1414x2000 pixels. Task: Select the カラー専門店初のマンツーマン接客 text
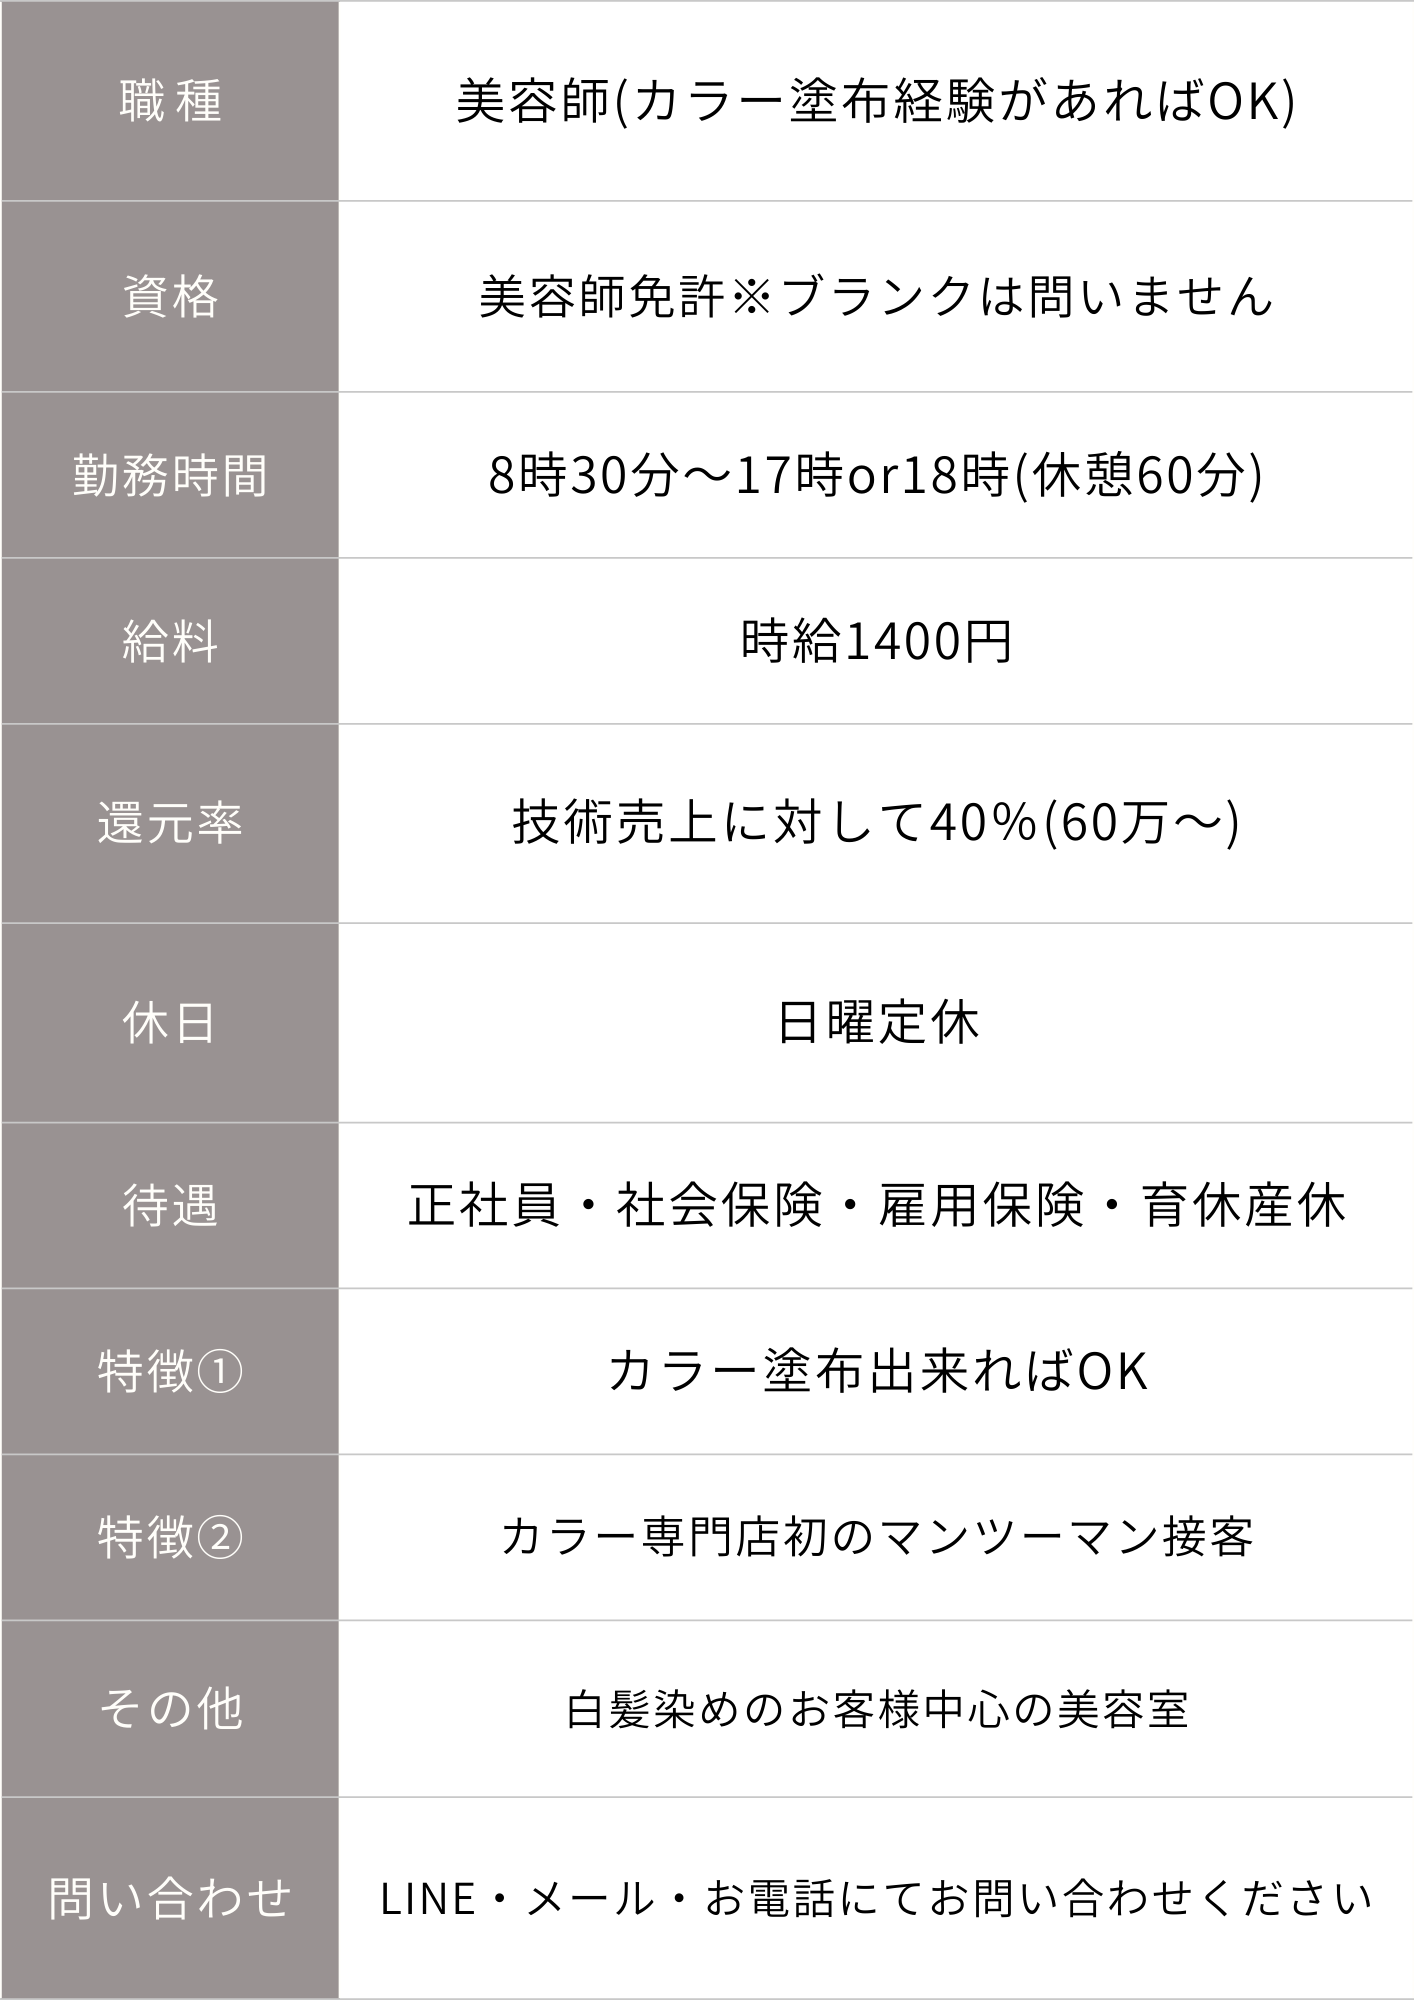[x=877, y=1537]
